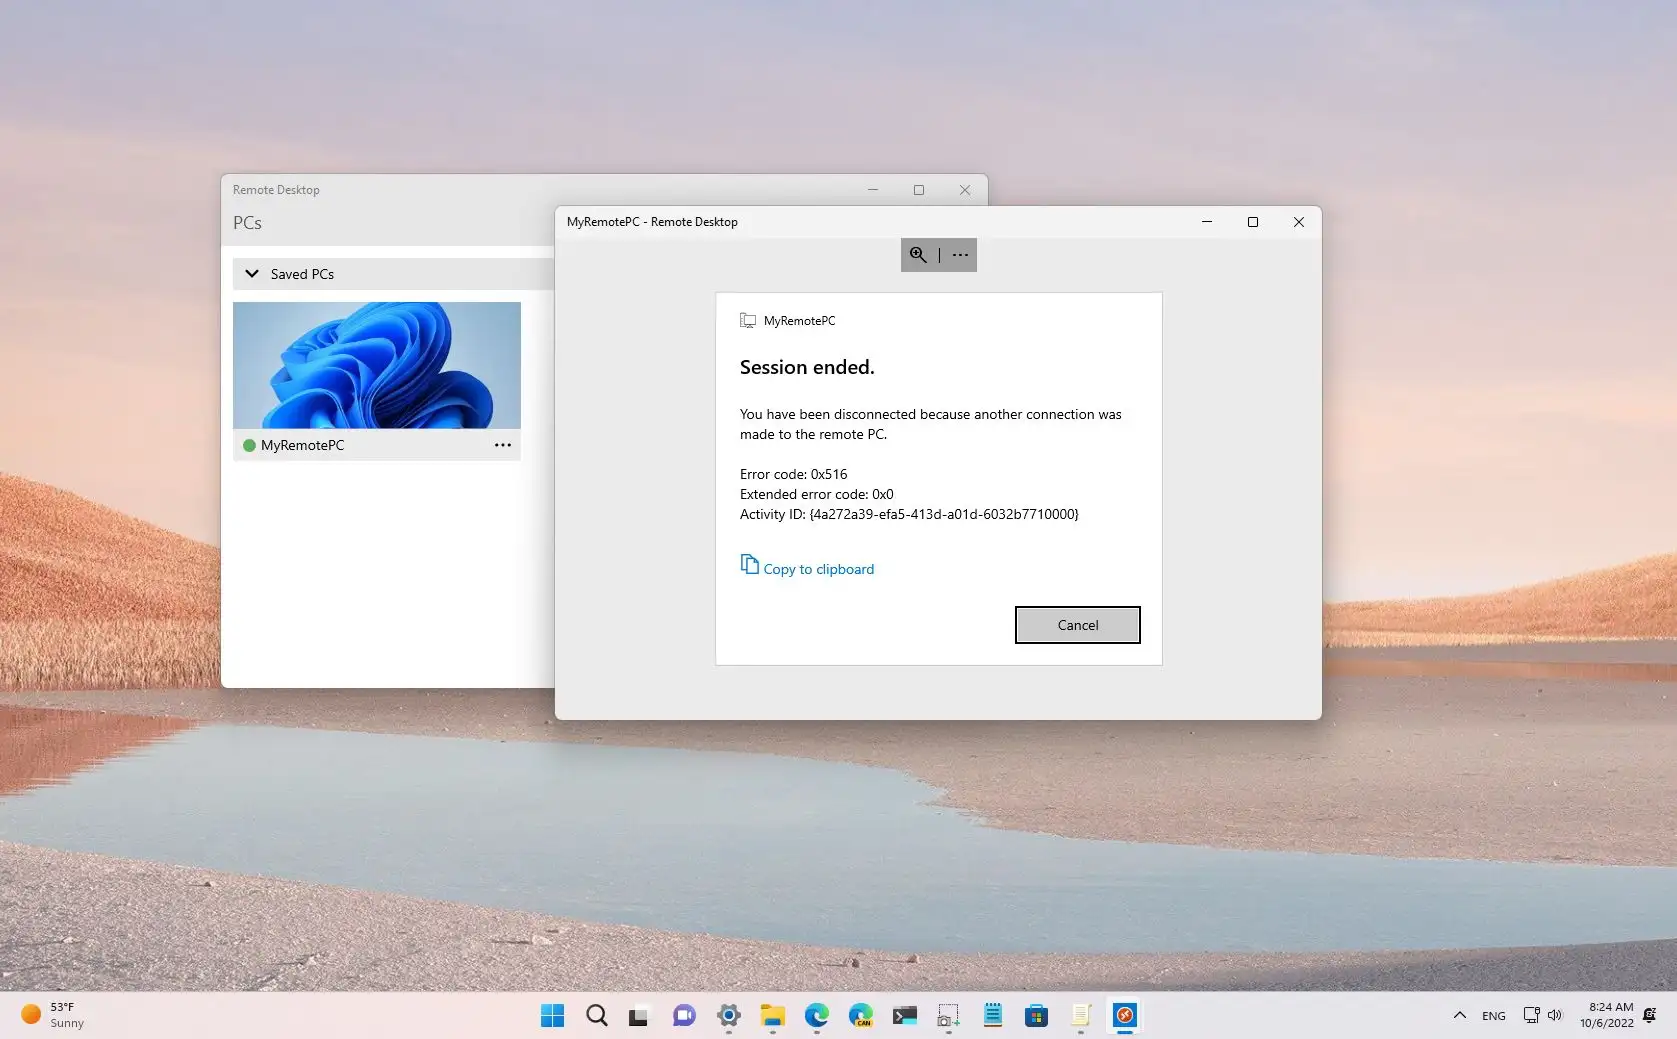Click the volume control in the system tray
This screenshot has height=1039, width=1677.
click(x=1554, y=1015)
